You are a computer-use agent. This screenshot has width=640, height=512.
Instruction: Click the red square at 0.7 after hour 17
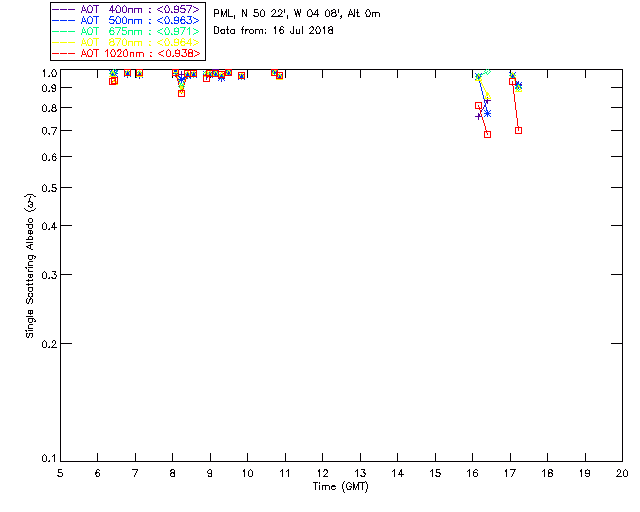coord(518,131)
